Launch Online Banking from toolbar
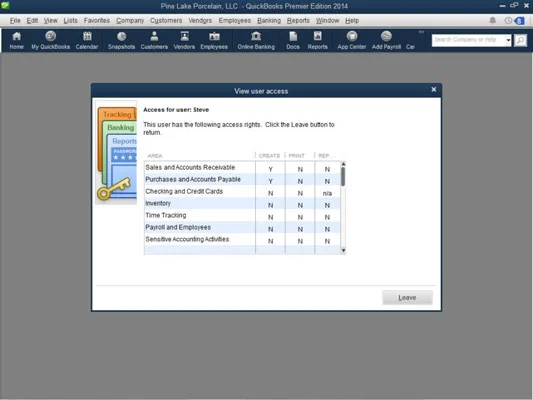Screen dimensions: 533x400 [256, 40]
